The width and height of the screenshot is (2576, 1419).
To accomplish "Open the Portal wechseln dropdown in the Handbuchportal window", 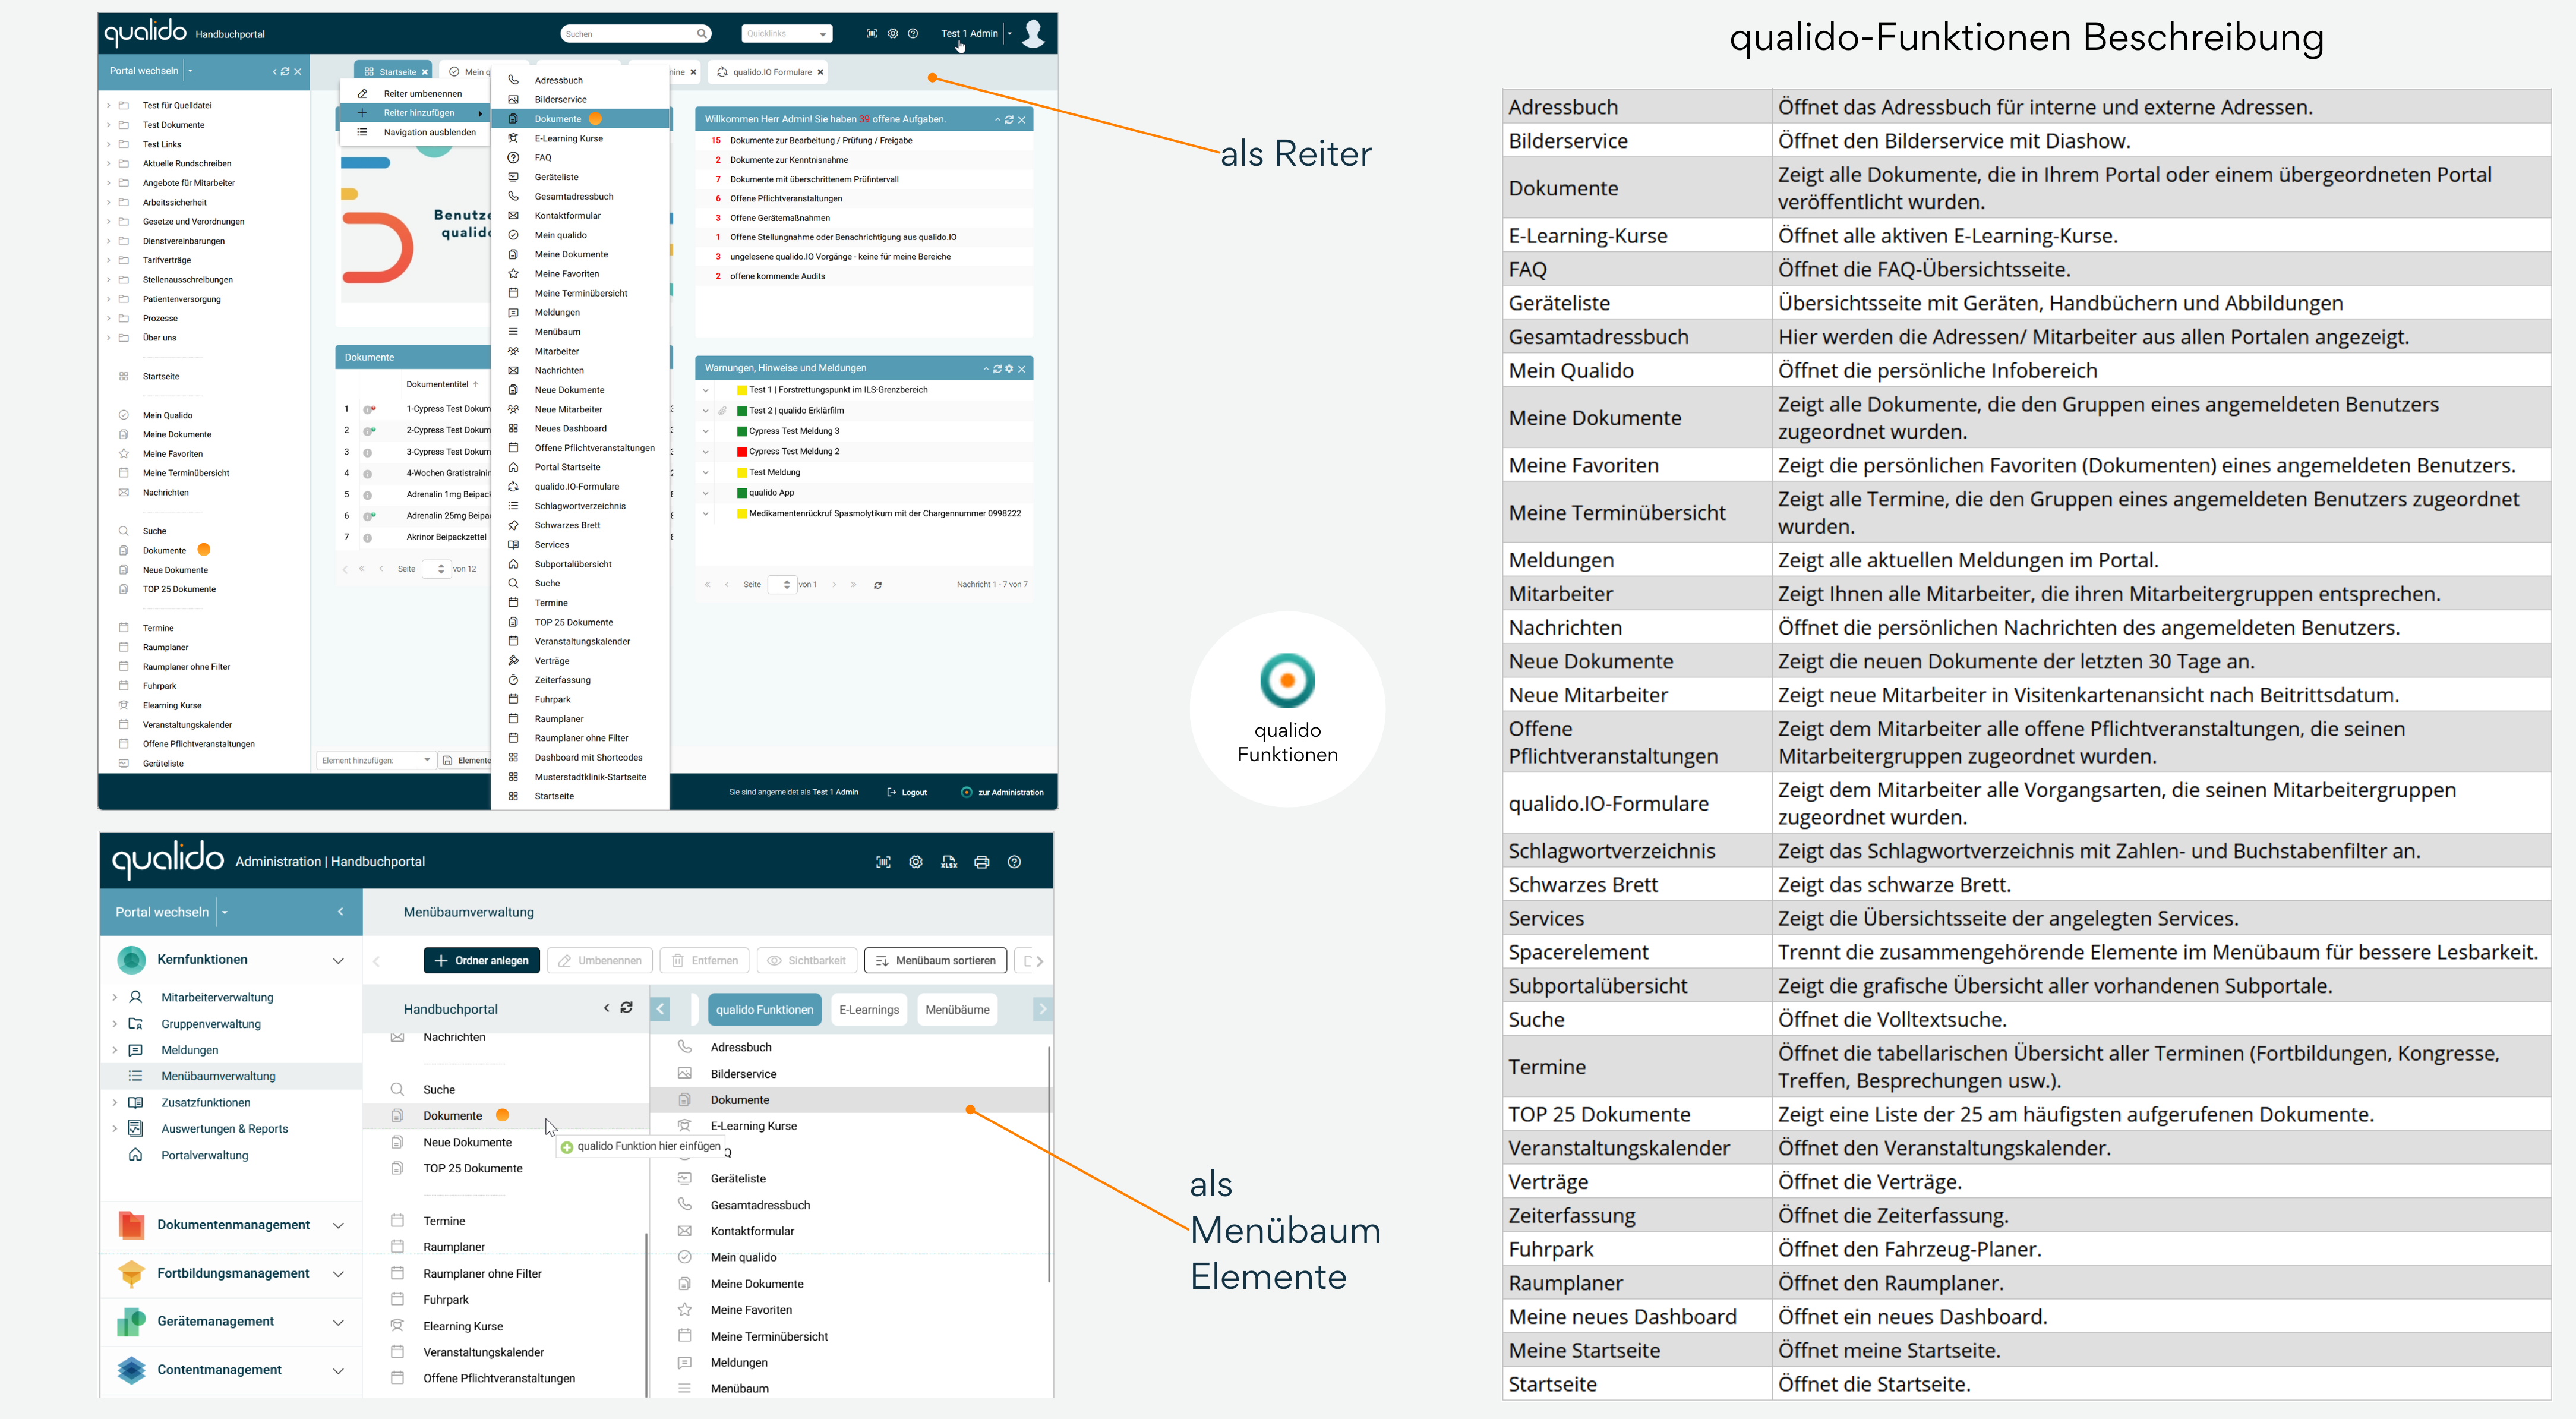I will (x=190, y=71).
